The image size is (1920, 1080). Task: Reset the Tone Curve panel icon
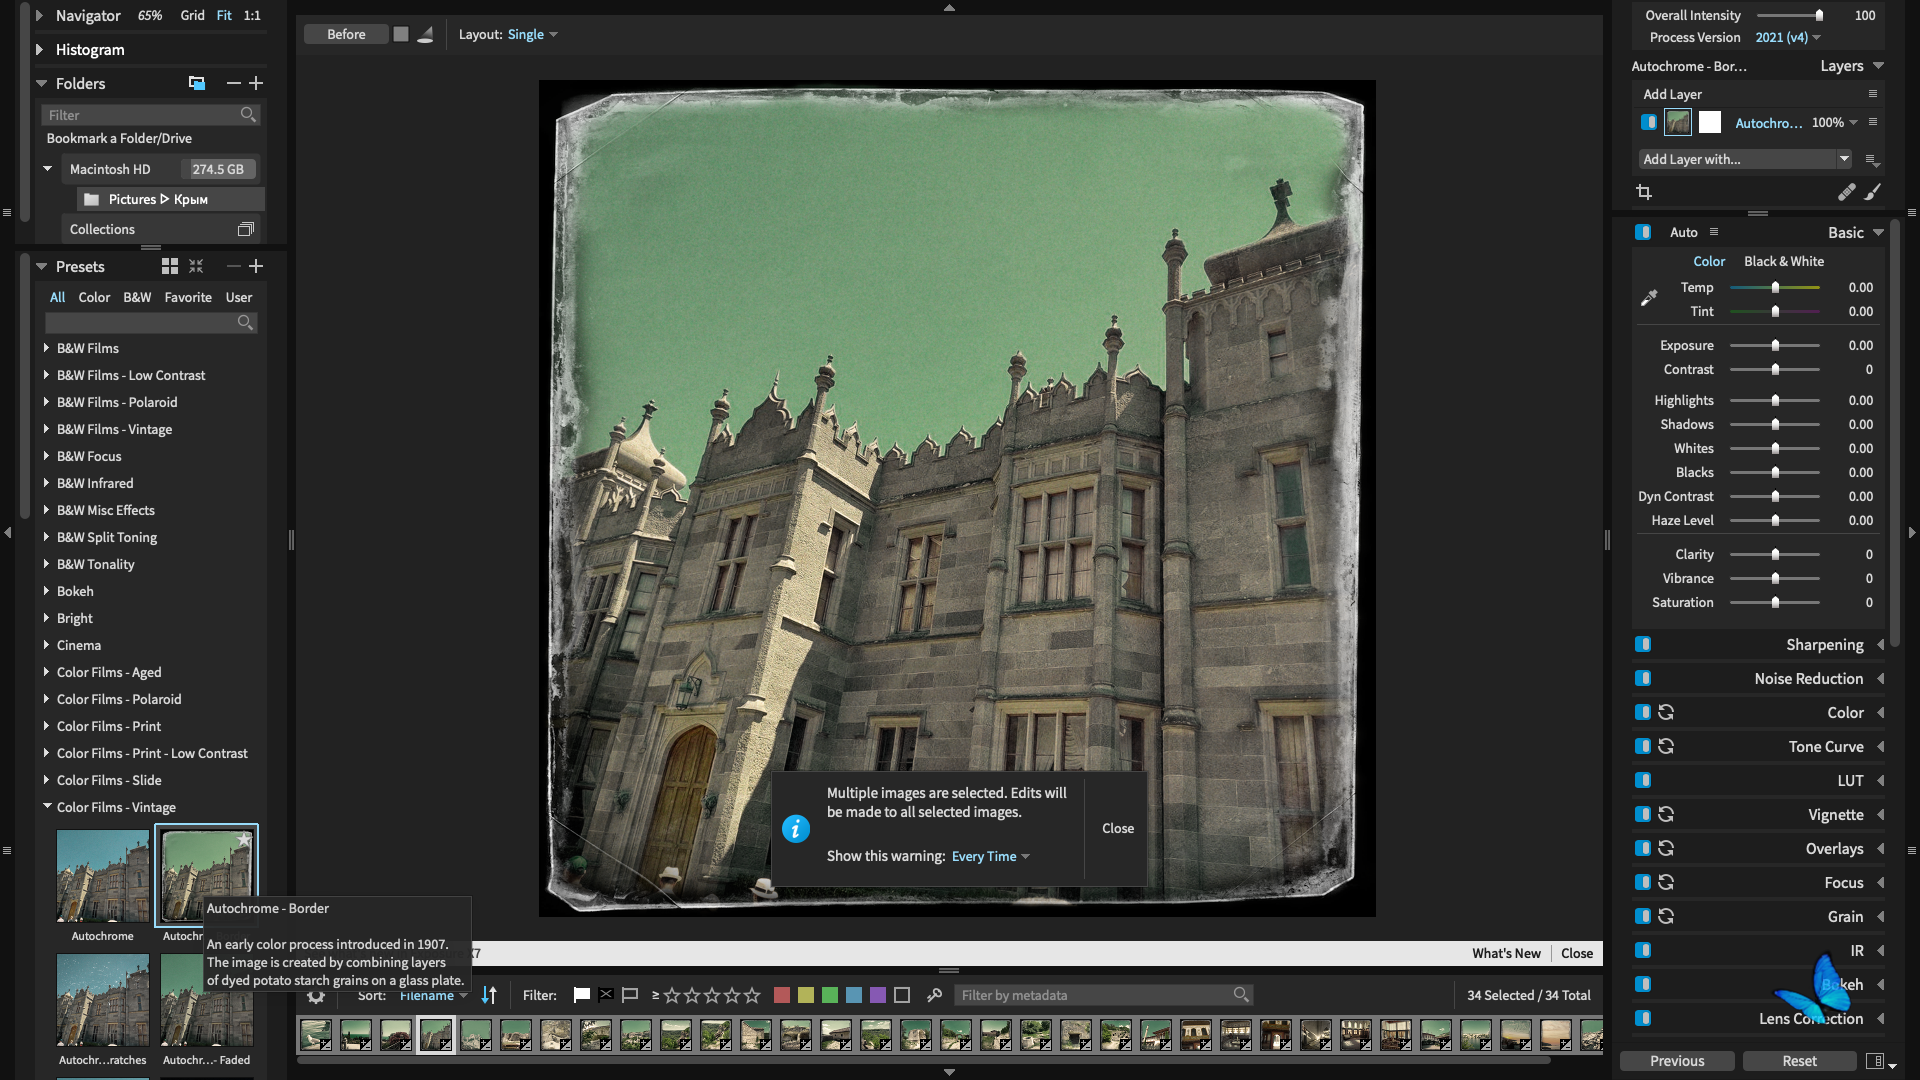pyautogui.click(x=1666, y=746)
